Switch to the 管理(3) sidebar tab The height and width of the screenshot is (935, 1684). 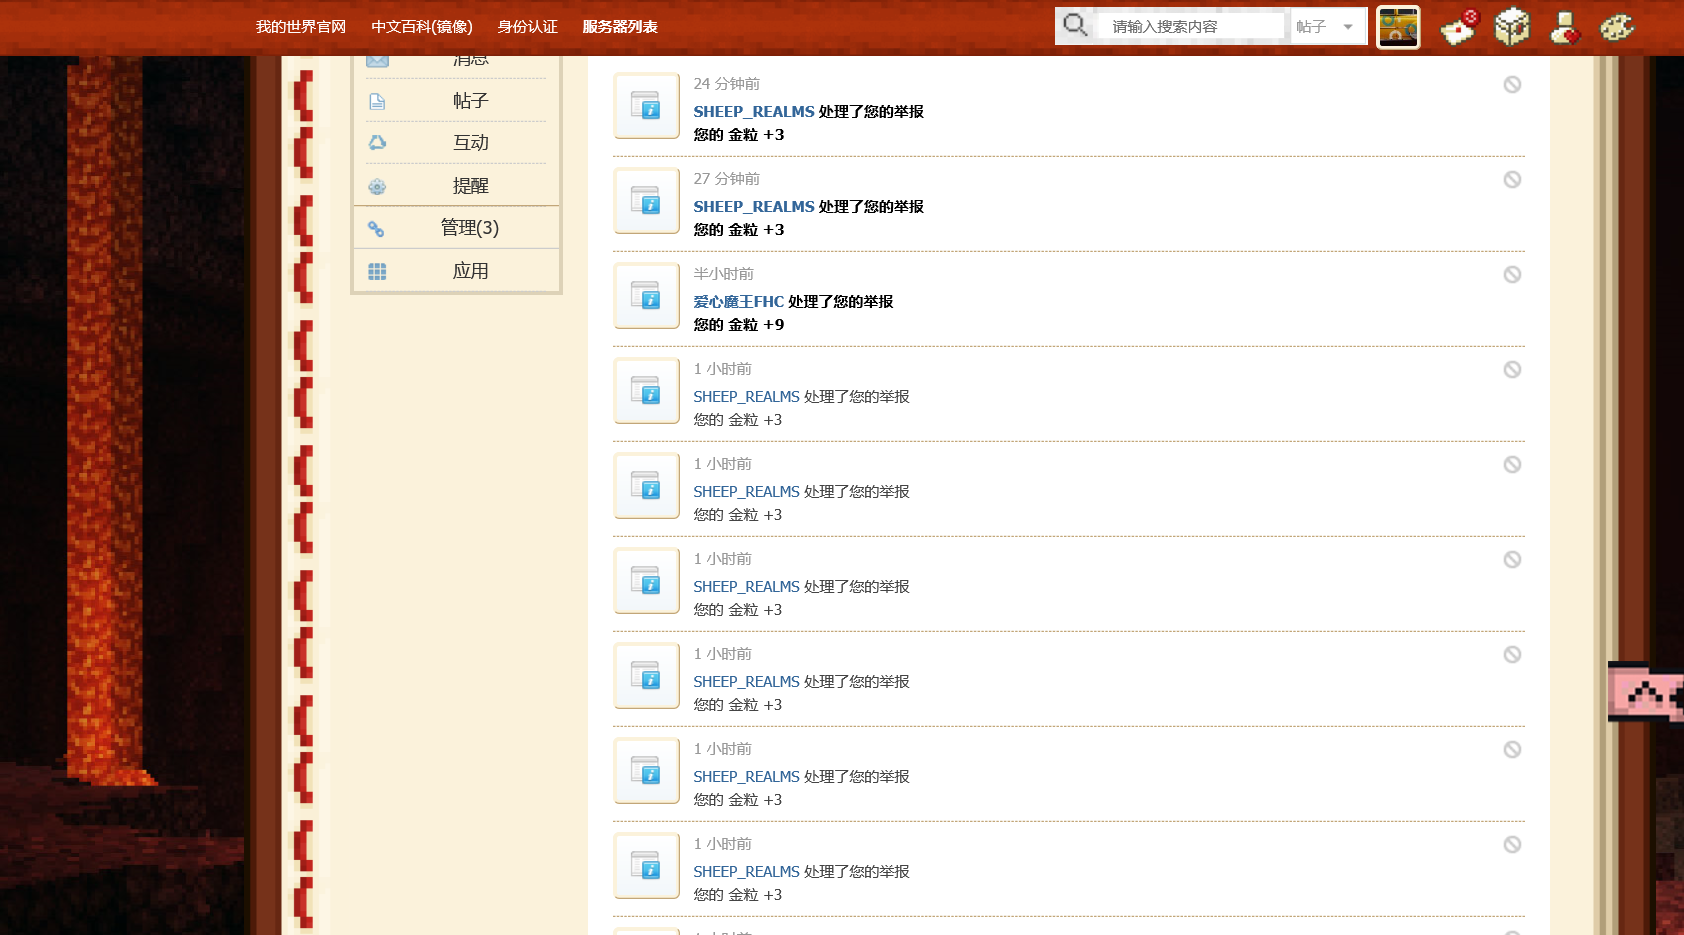point(456,228)
